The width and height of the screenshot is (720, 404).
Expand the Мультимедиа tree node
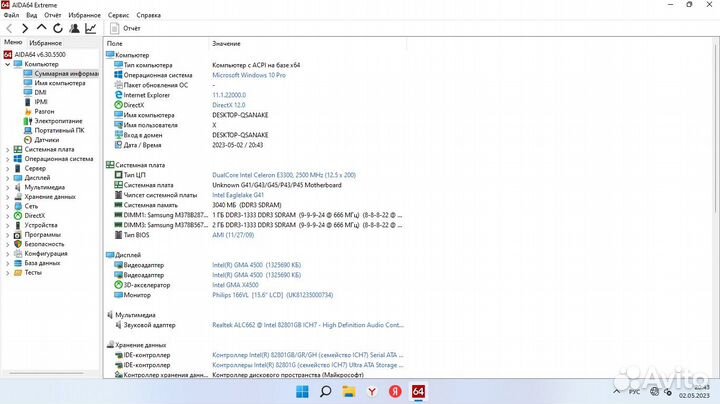pos(7,187)
